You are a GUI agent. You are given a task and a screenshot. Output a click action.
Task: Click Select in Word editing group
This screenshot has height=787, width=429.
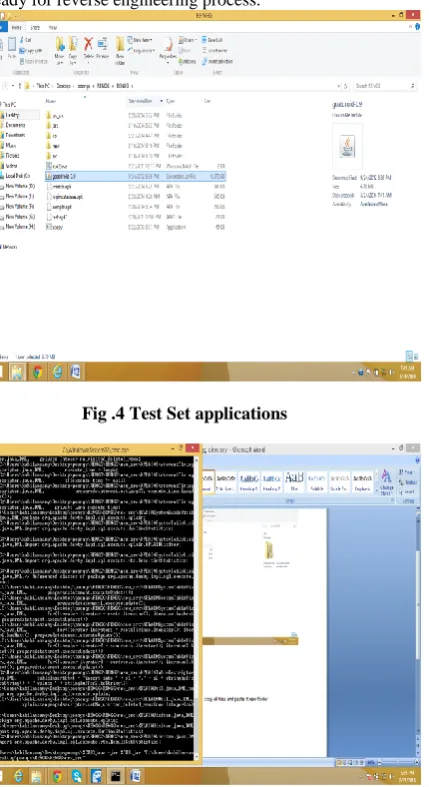(406, 492)
